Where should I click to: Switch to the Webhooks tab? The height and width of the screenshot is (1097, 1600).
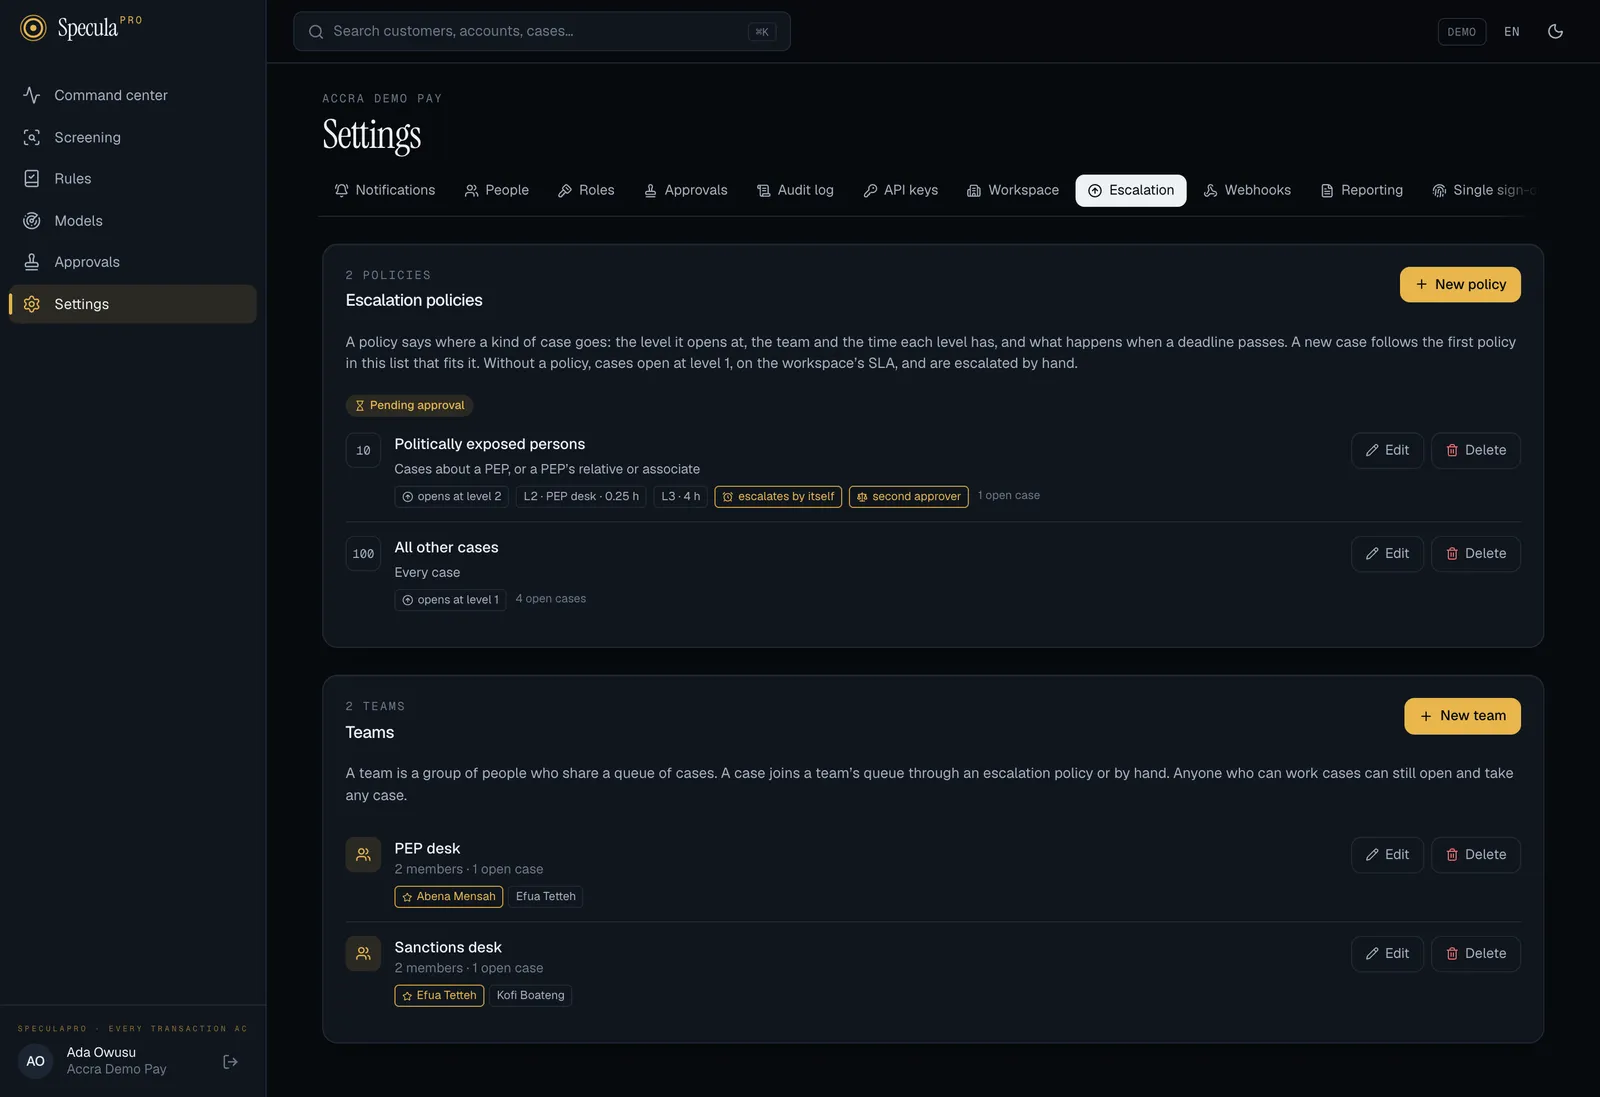click(x=1247, y=190)
